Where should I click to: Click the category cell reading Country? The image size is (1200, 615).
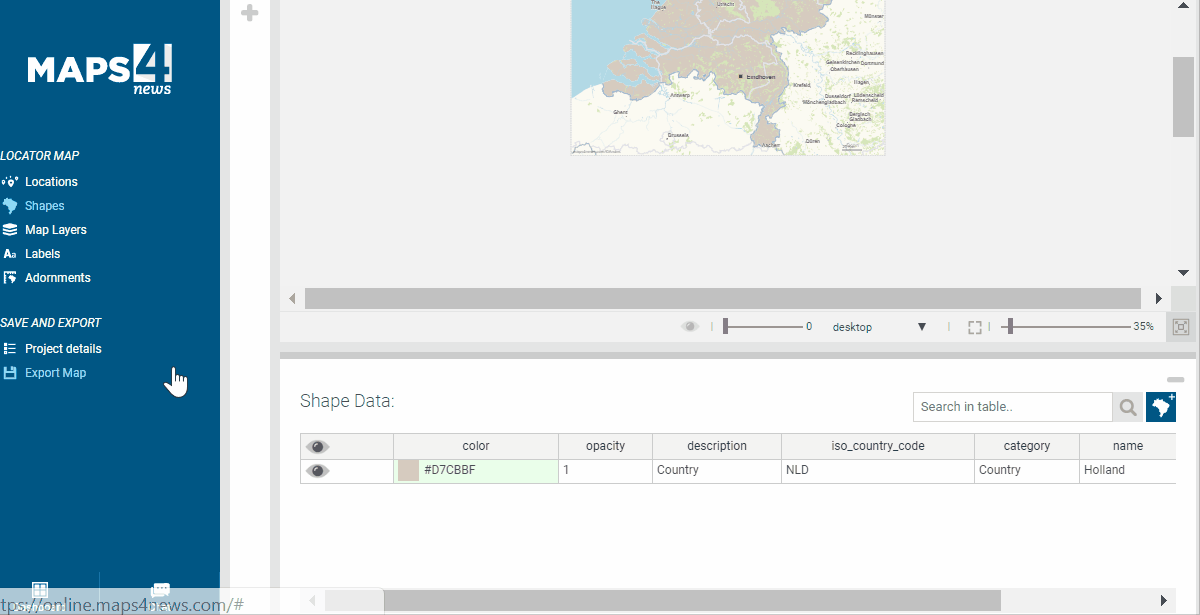tap(1027, 471)
